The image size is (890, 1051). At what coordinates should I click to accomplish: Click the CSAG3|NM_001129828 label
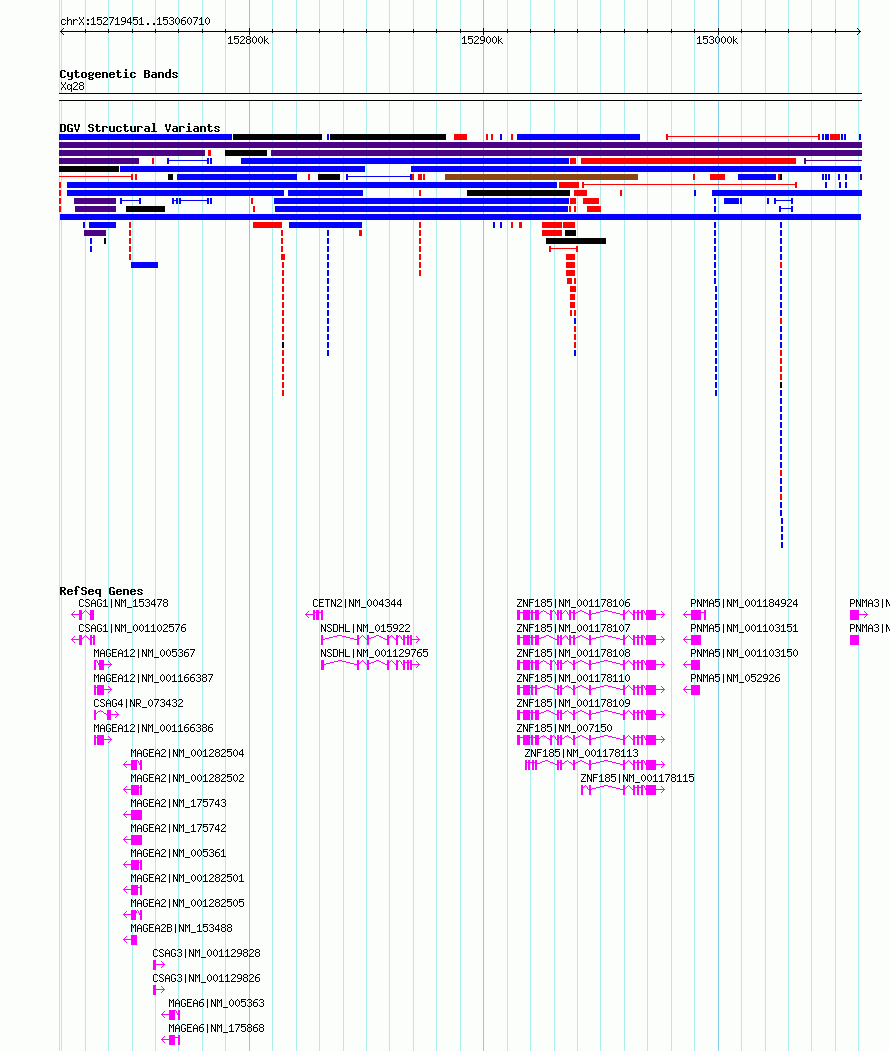[x=206, y=953]
